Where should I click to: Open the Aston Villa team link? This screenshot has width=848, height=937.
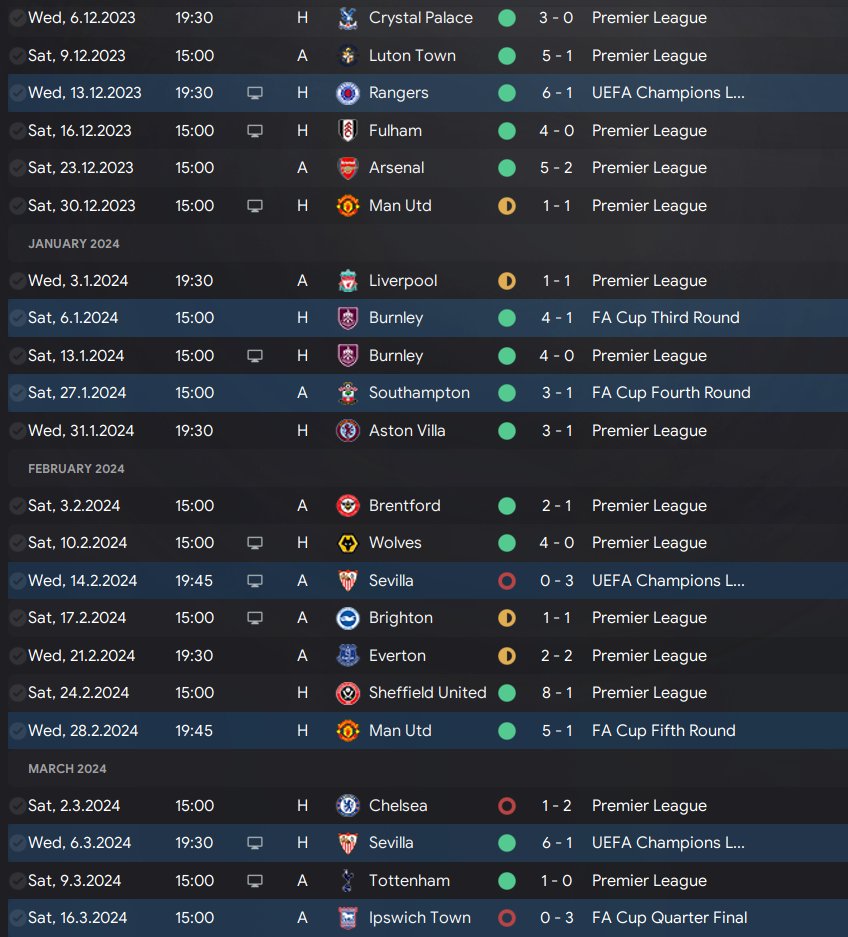point(407,431)
